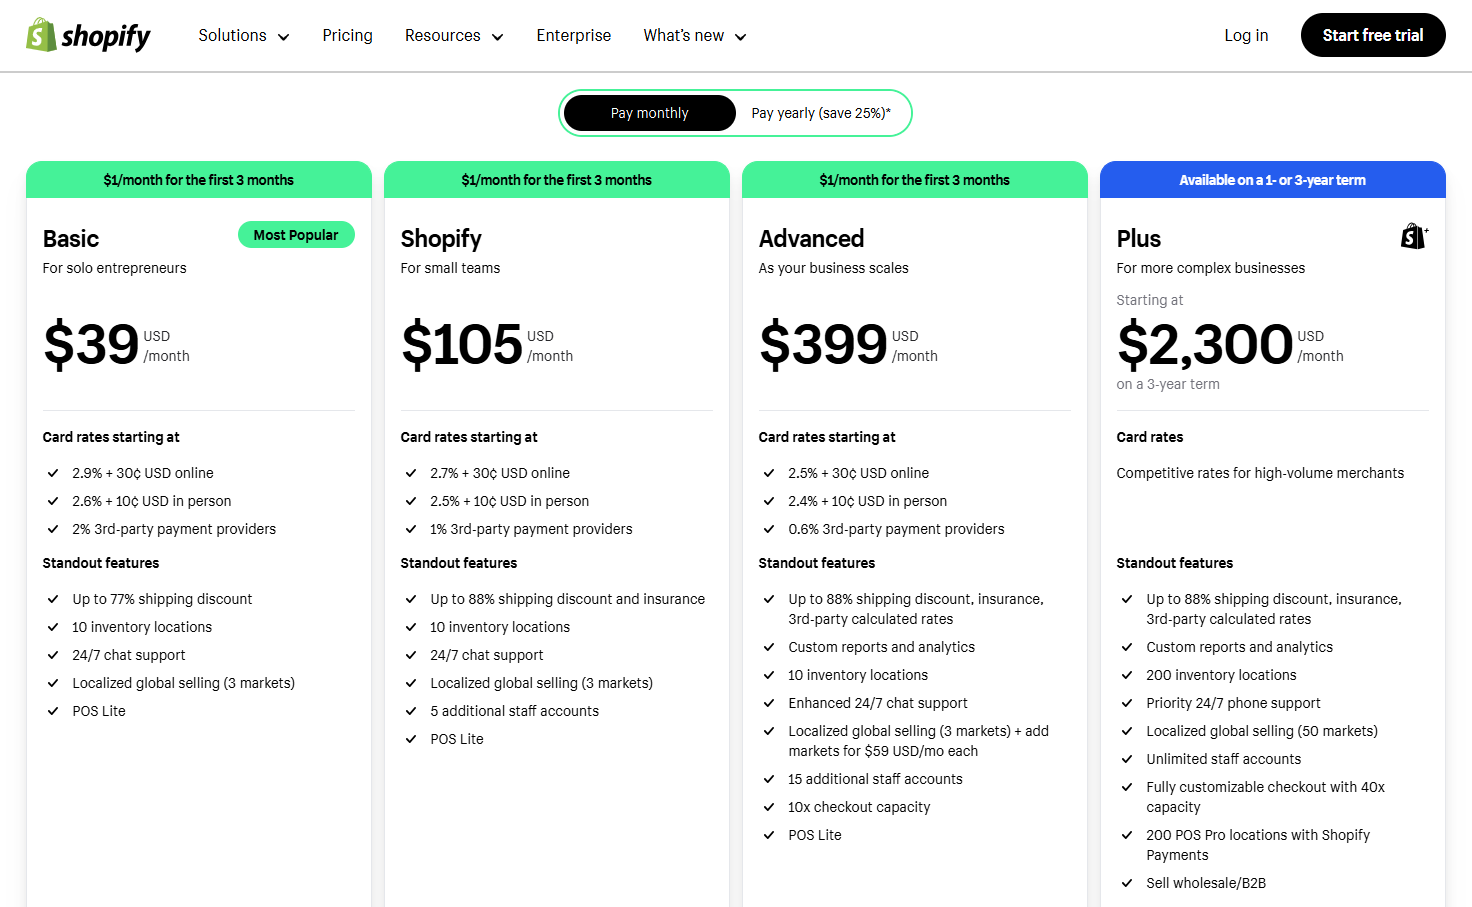Switch billing to Pay monthly
This screenshot has height=907, width=1472.
click(650, 113)
